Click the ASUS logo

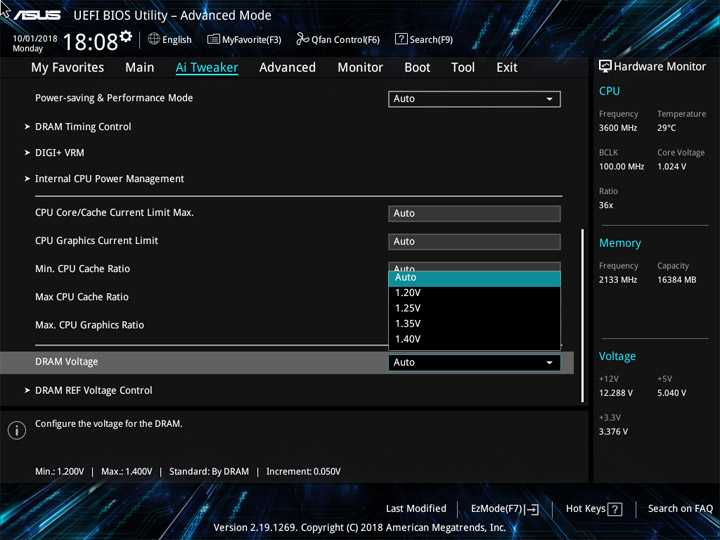click(37, 15)
